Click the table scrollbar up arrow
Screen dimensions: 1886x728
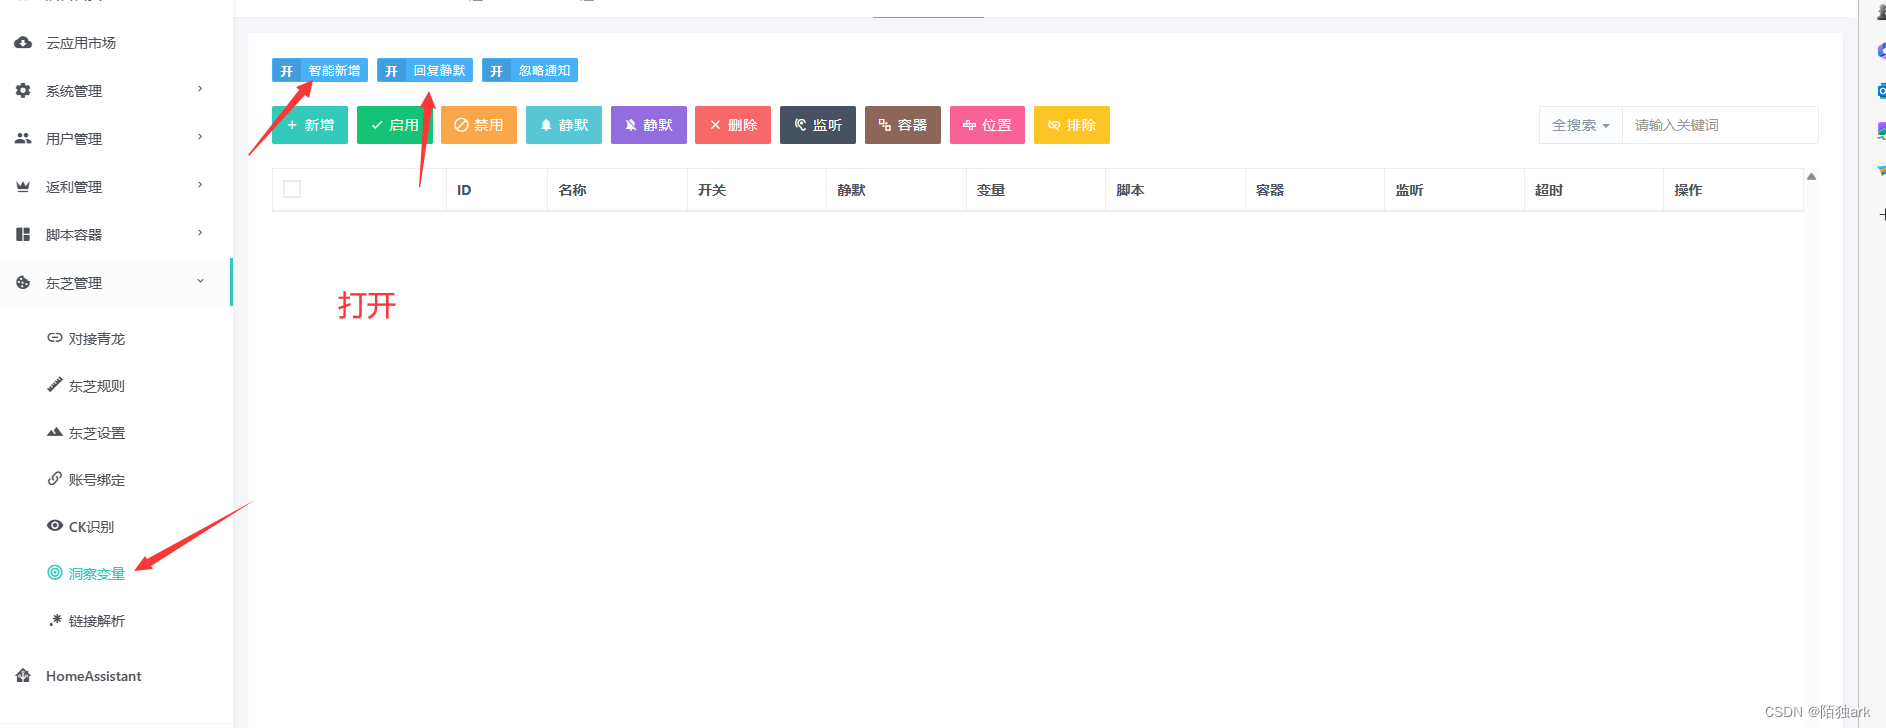coord(1811,177)
